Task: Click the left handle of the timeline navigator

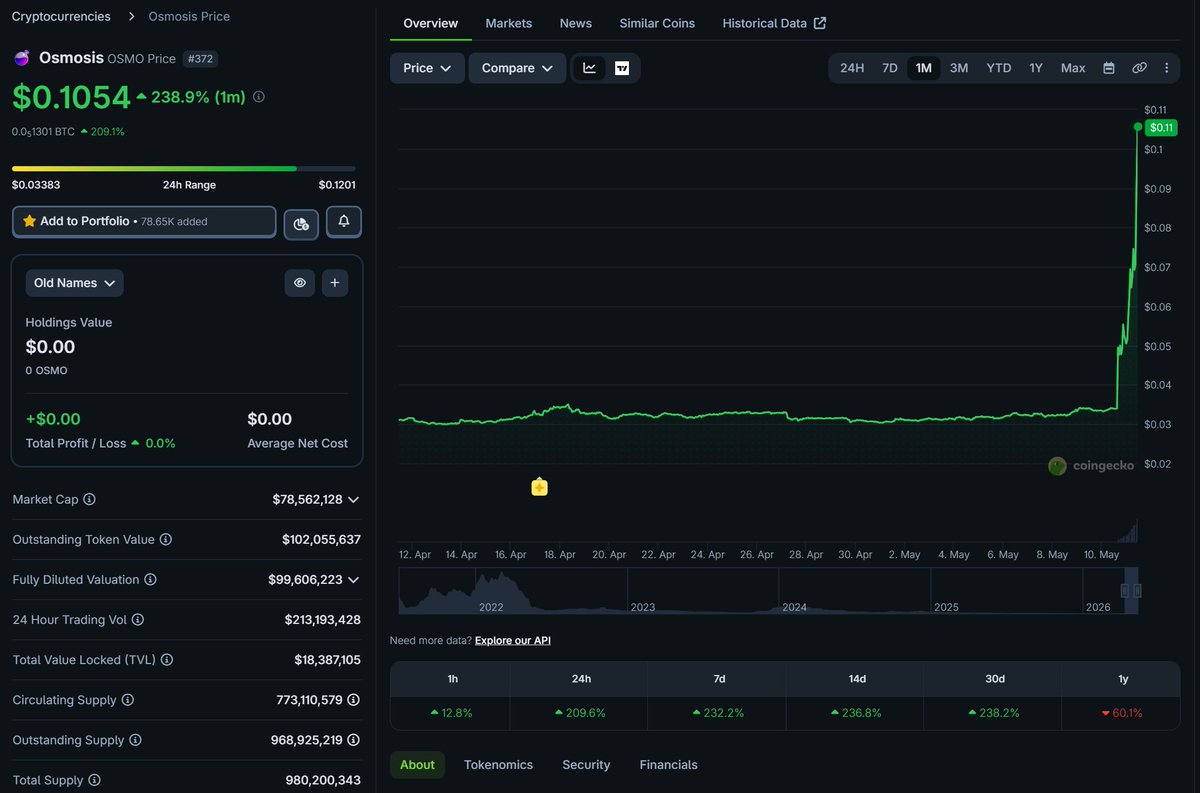Action: point(1124,591)
